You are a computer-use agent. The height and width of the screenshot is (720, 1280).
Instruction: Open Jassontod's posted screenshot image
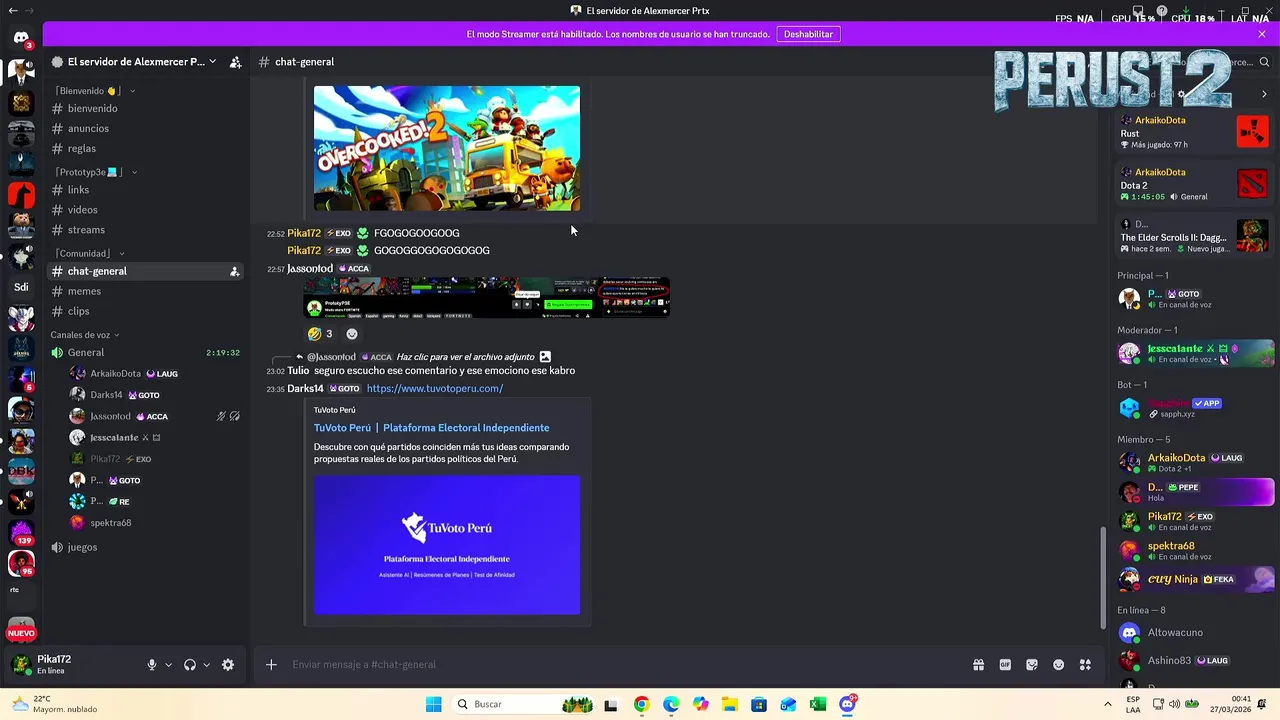[487, 298]
